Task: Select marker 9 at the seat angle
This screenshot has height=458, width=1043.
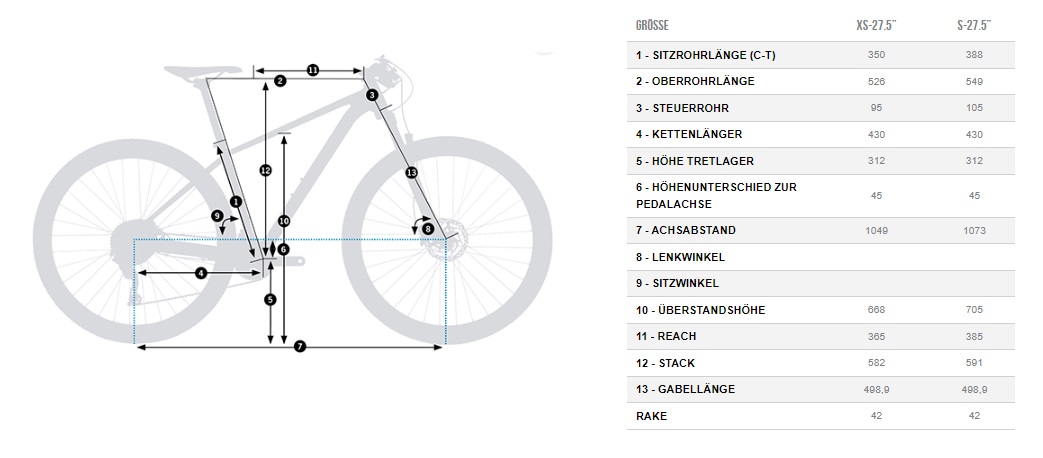Action: (x=217, y=215)
